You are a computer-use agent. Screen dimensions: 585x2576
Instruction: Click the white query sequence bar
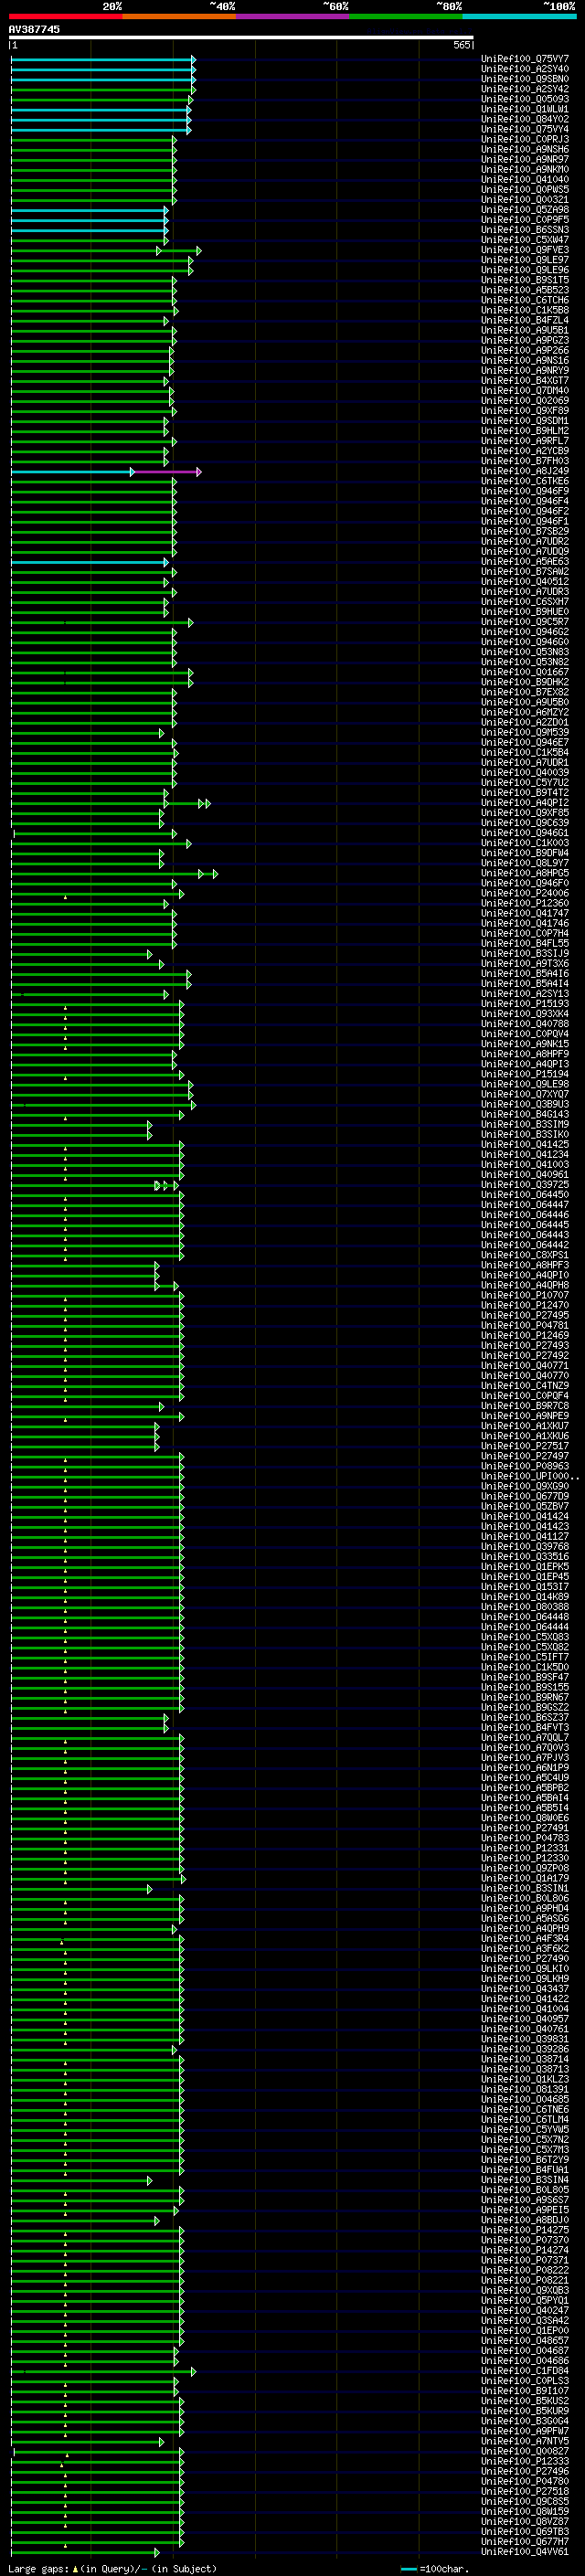[x=241, y=38]
